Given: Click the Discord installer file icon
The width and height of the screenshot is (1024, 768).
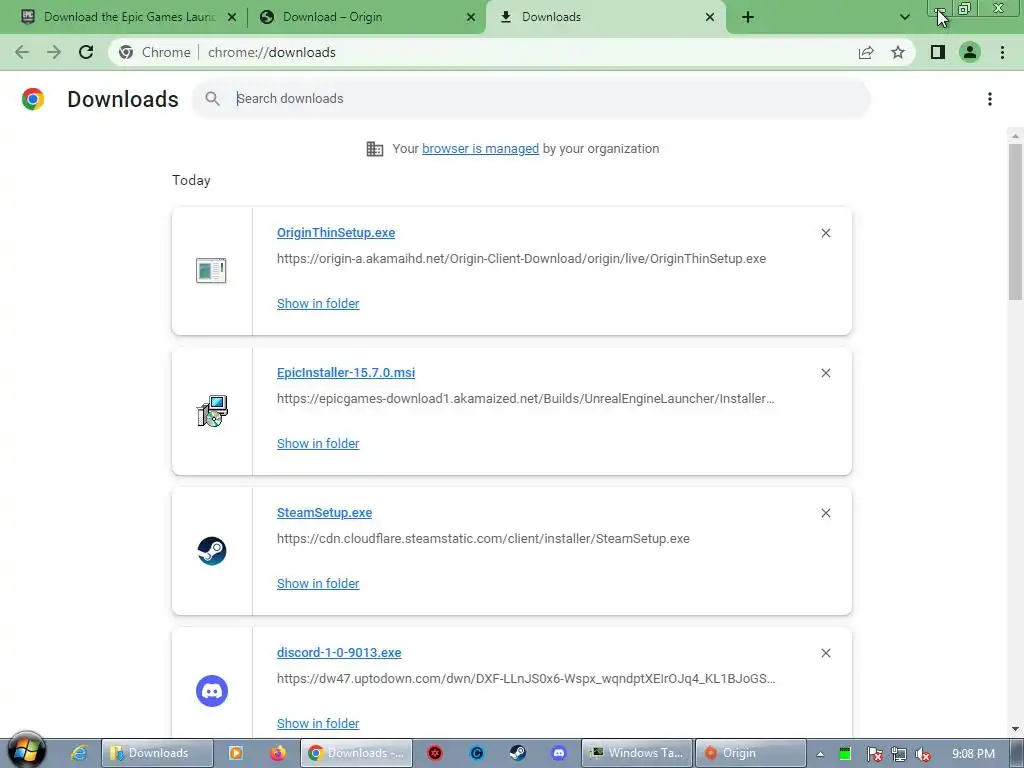Looking at the screenshot, I should tap(212, 691).
